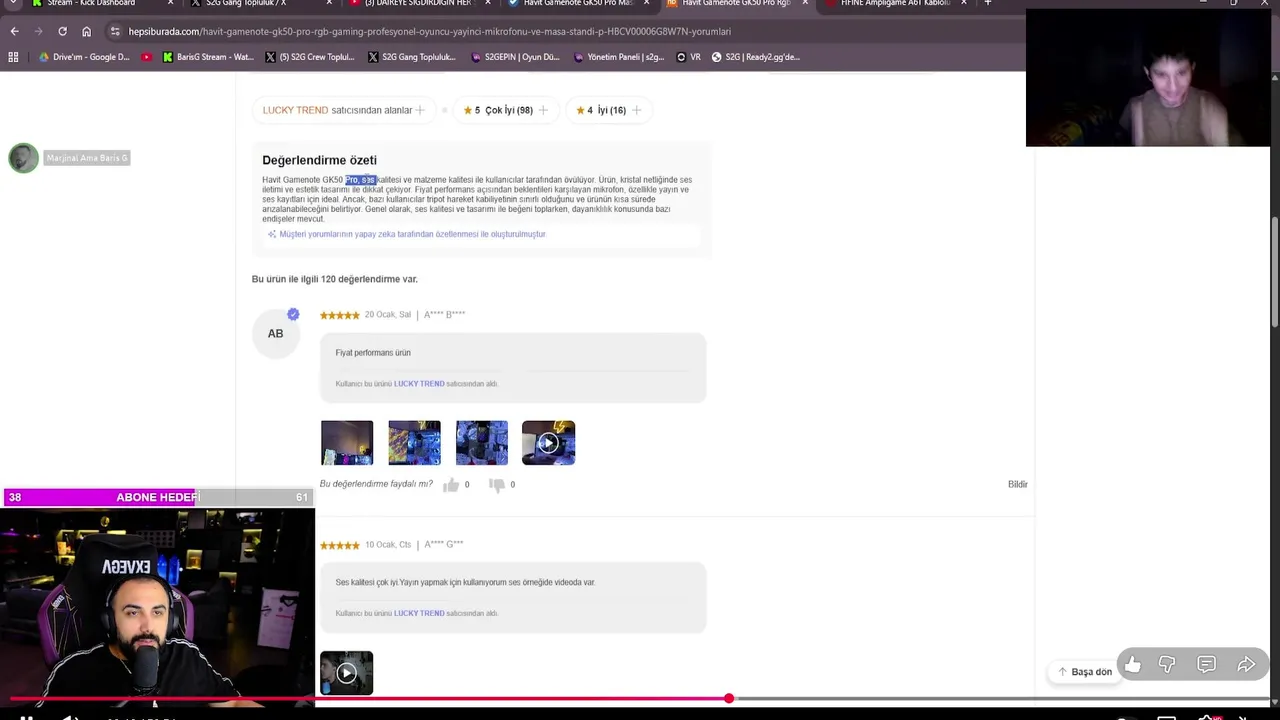
Task: Click the dislike thumbs-down overlay icon
Action: [x=1167, y=665]
